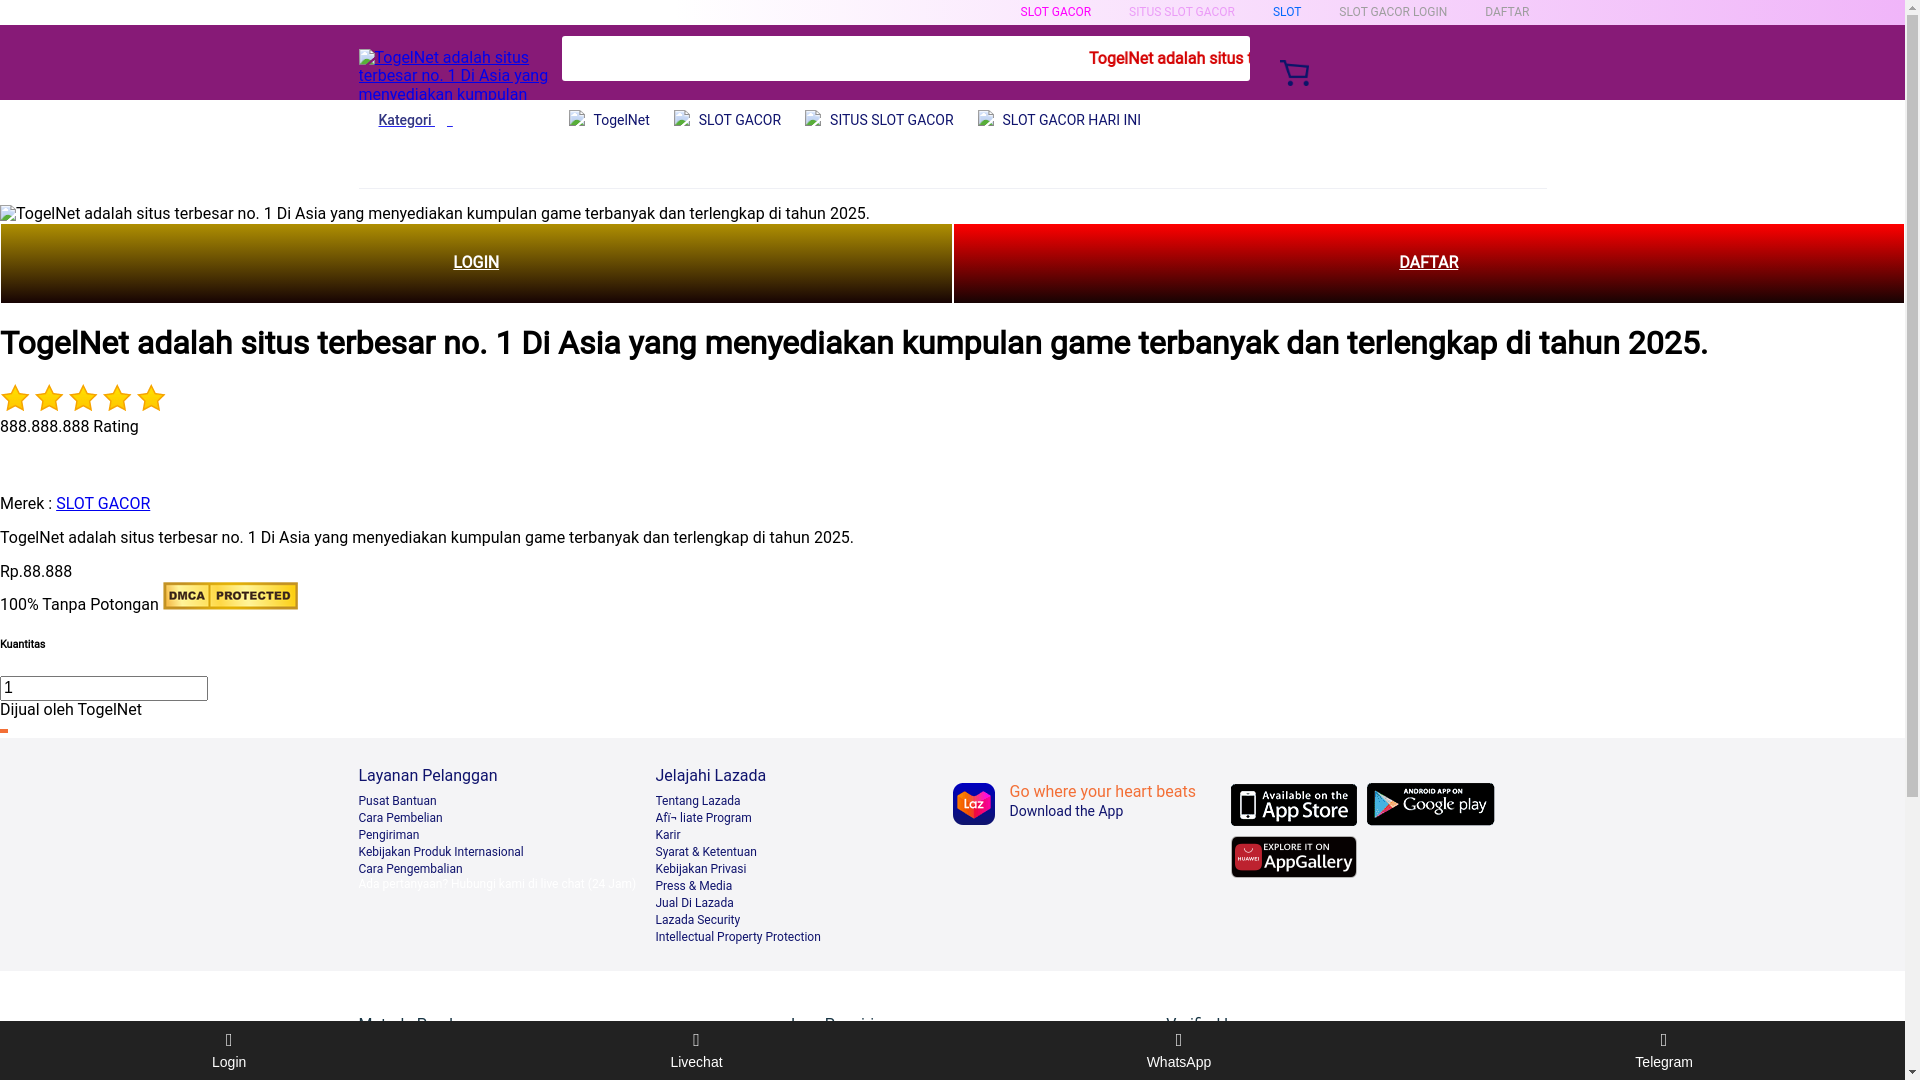This screenshot has width=1920, height=1080.
Task: Open Telegram from bottom bar
Action: tap(1664, 1051)
